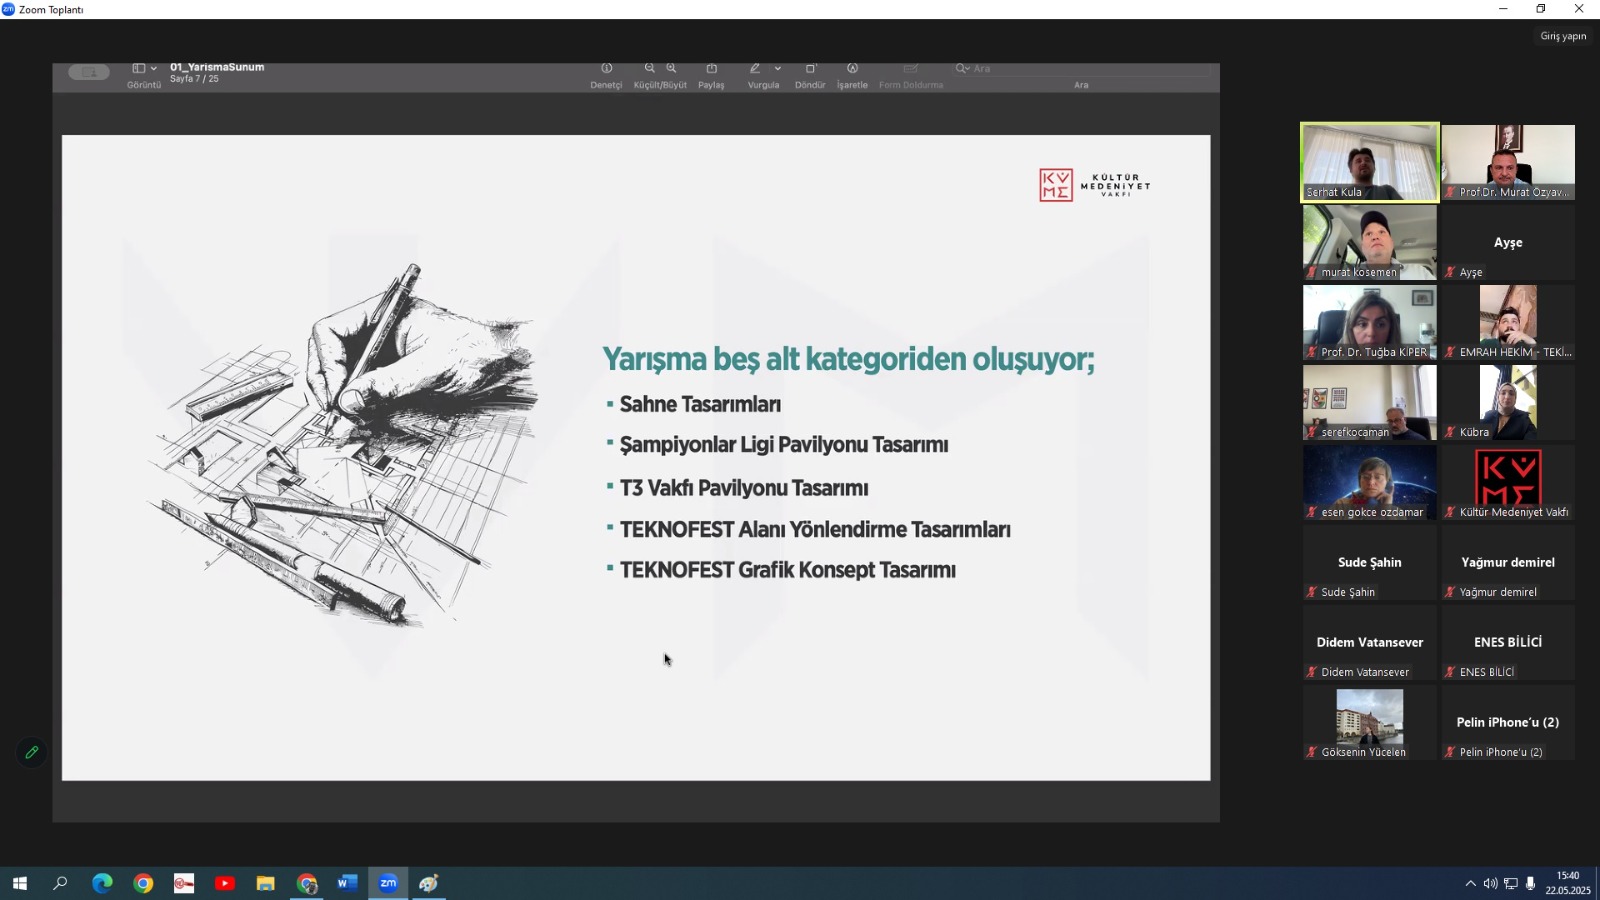Open the Görüntü sidebar view icon

[138, 68]
